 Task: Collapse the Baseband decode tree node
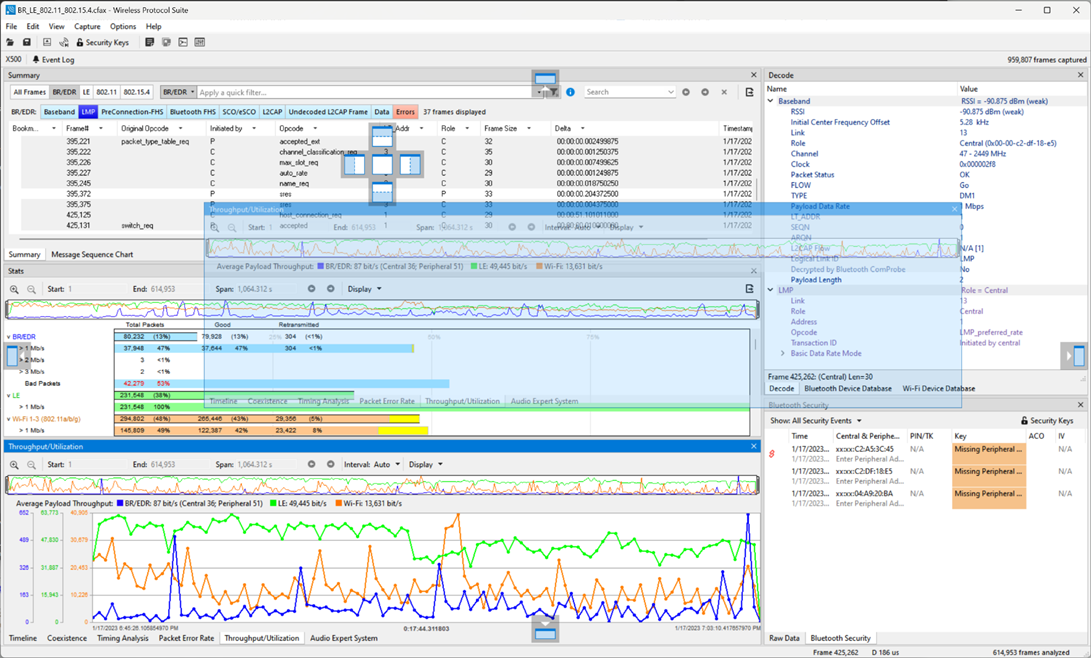point(770,102)
